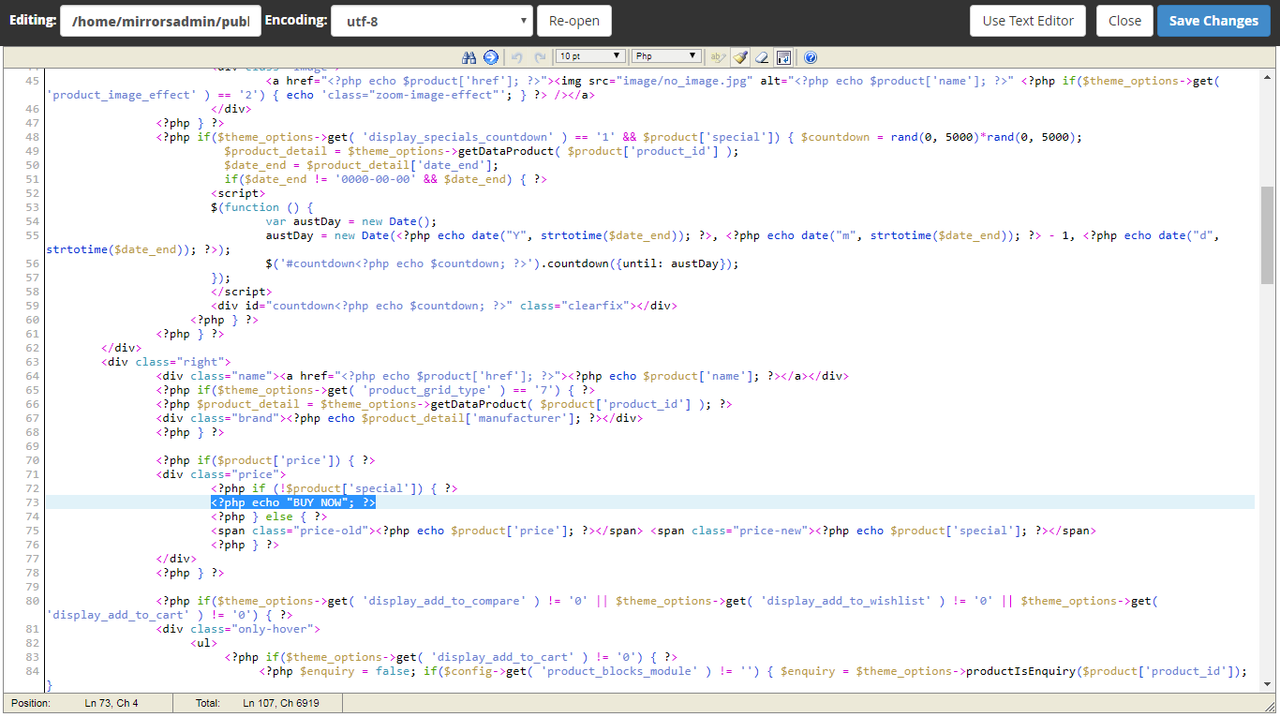Open the editor help question icon
The height and width of the screenshot is (720, 1280).
click(810, 57)
